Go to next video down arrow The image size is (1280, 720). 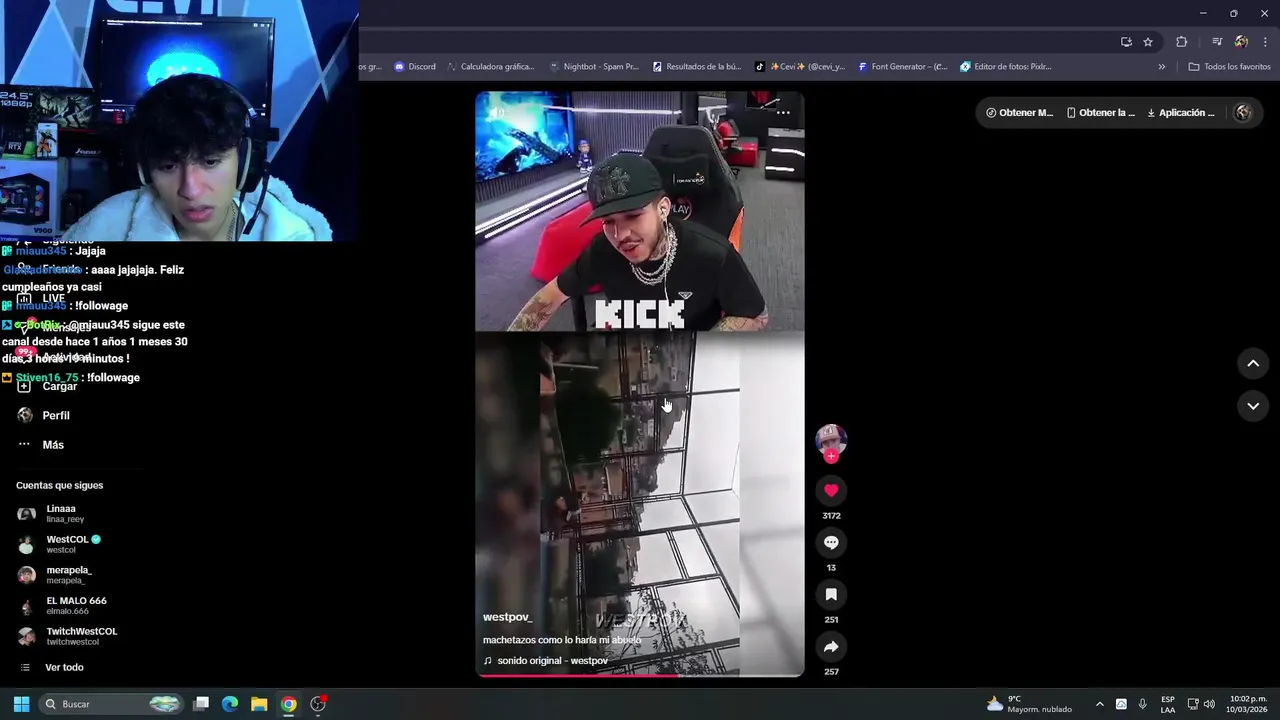click(1253, 406)
